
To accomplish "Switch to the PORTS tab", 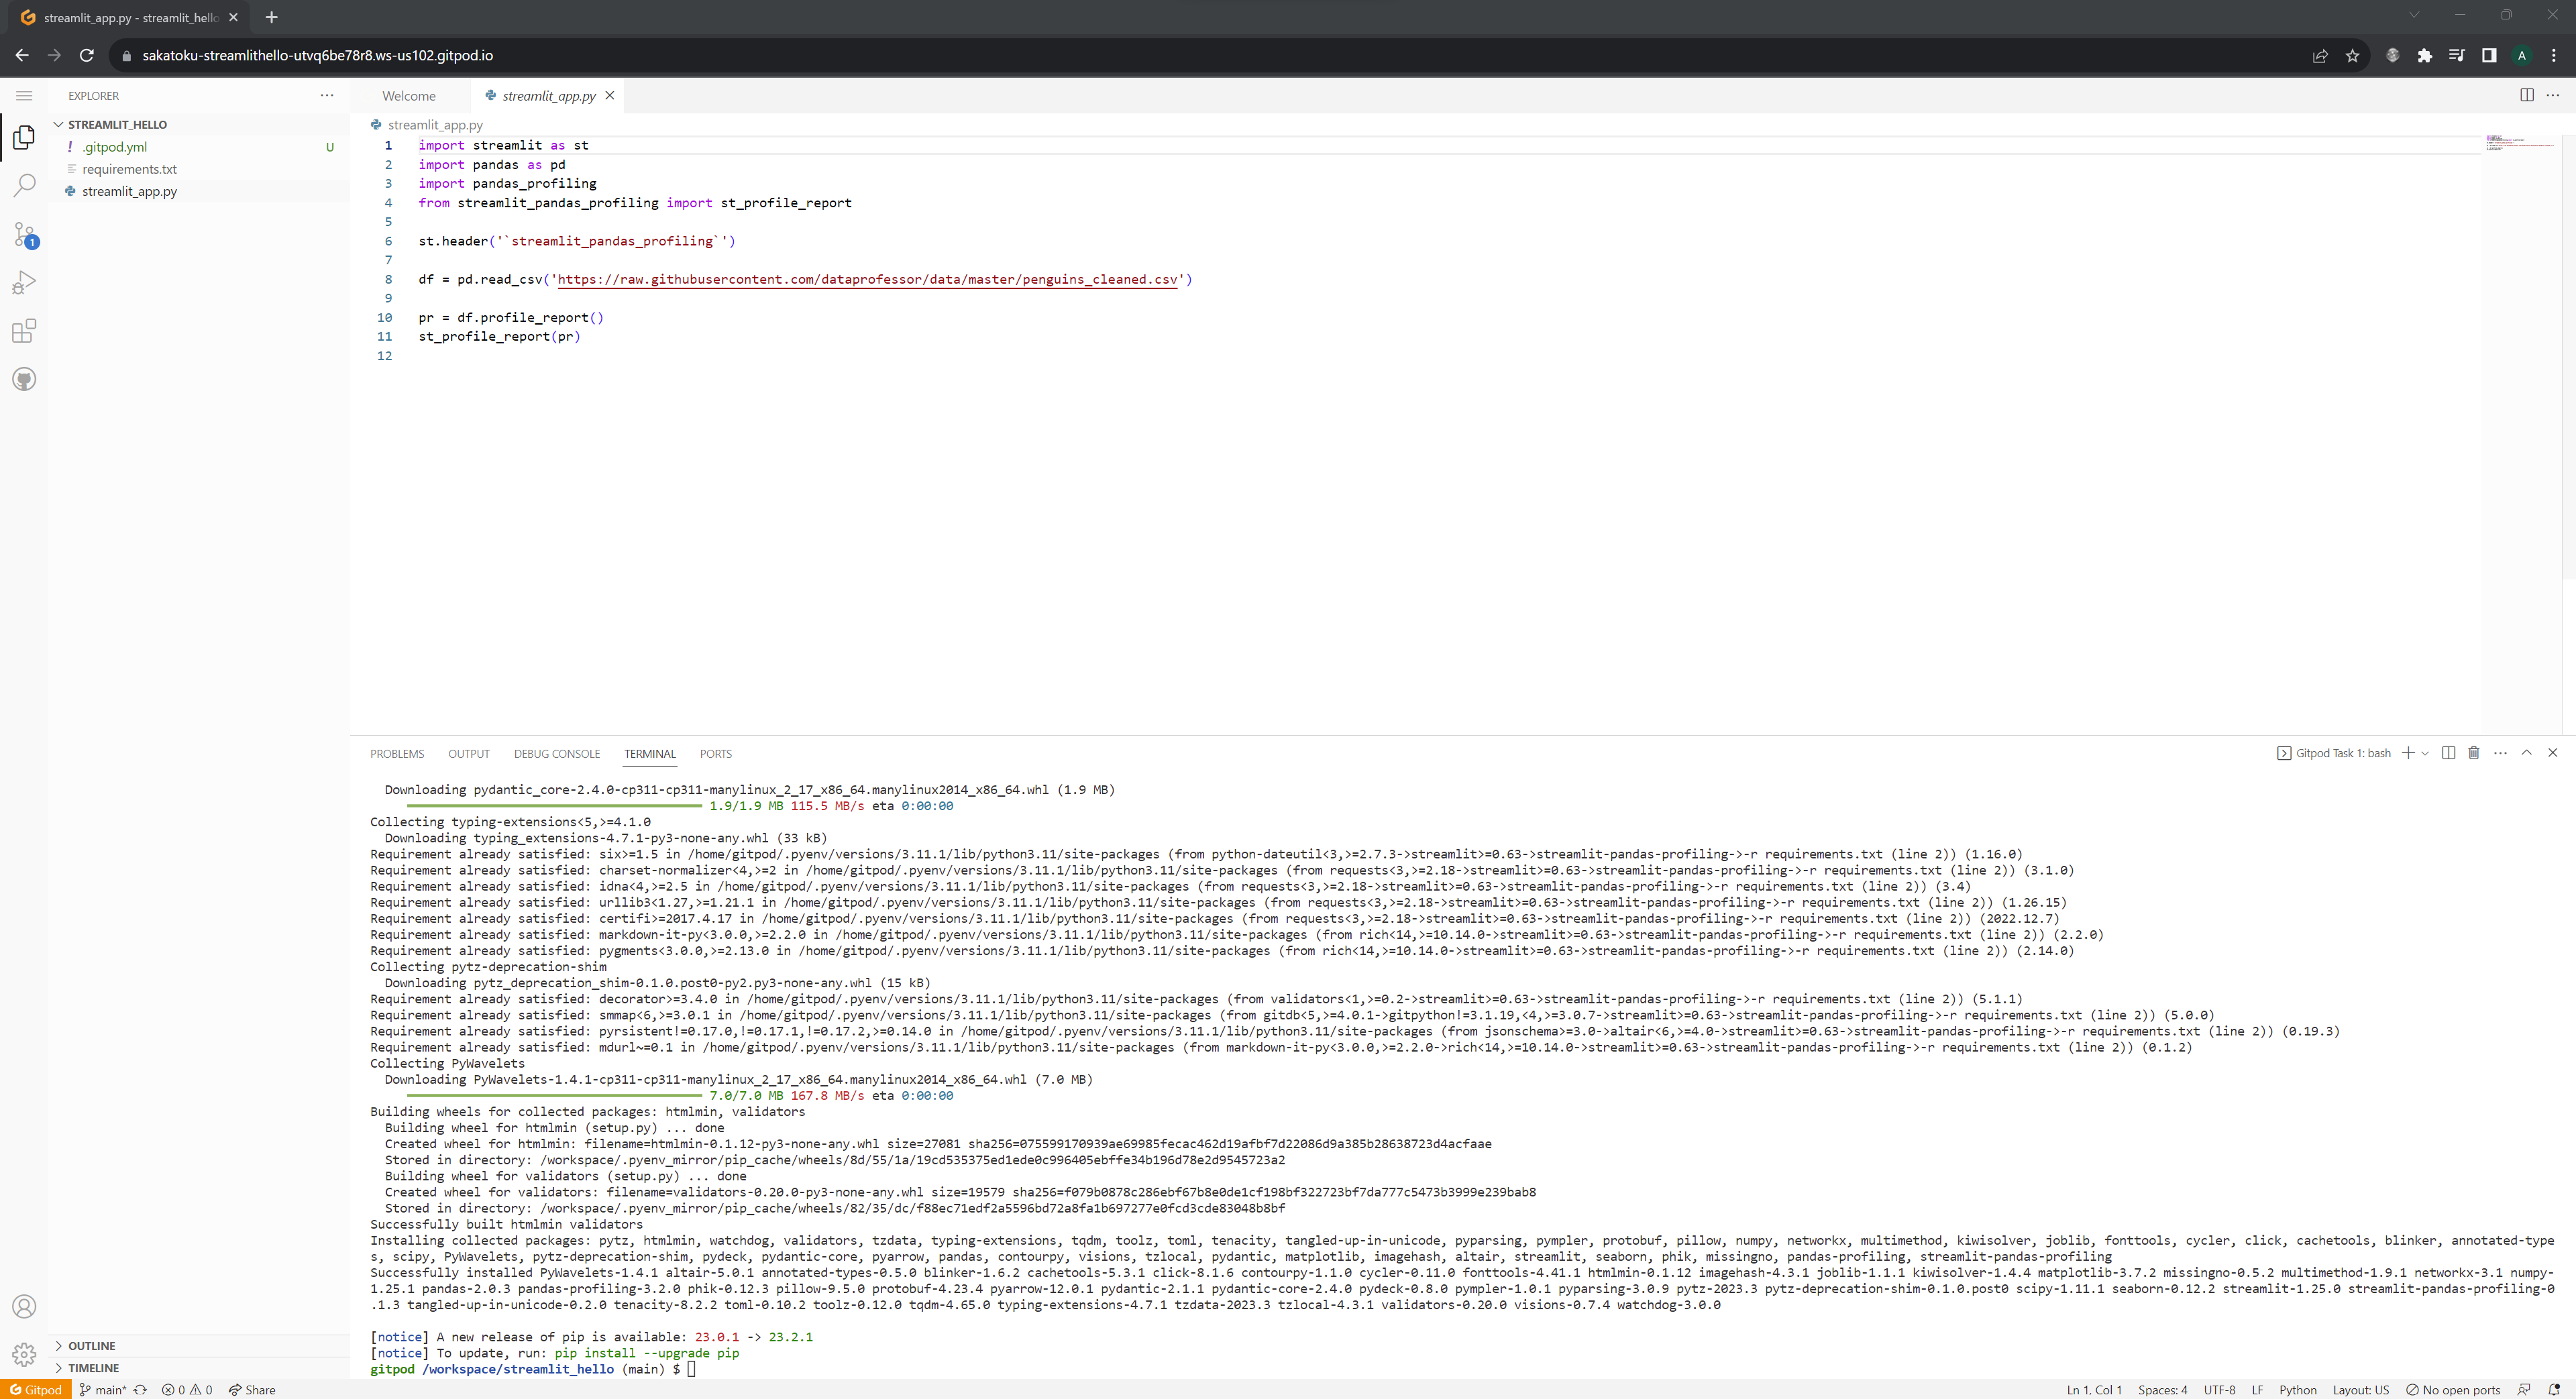I will coord(715,754).
